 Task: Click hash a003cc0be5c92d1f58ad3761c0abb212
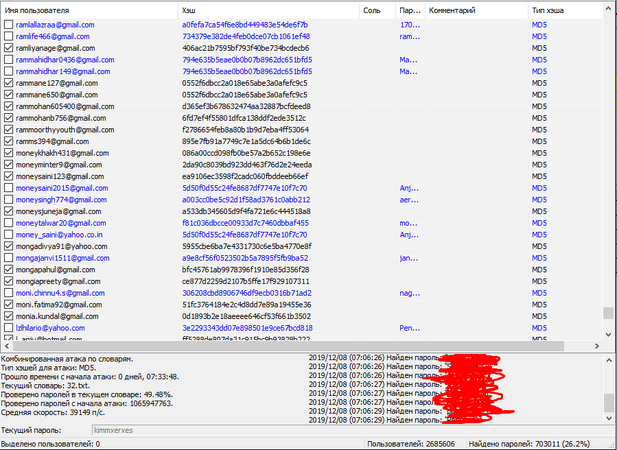[246, 200]
